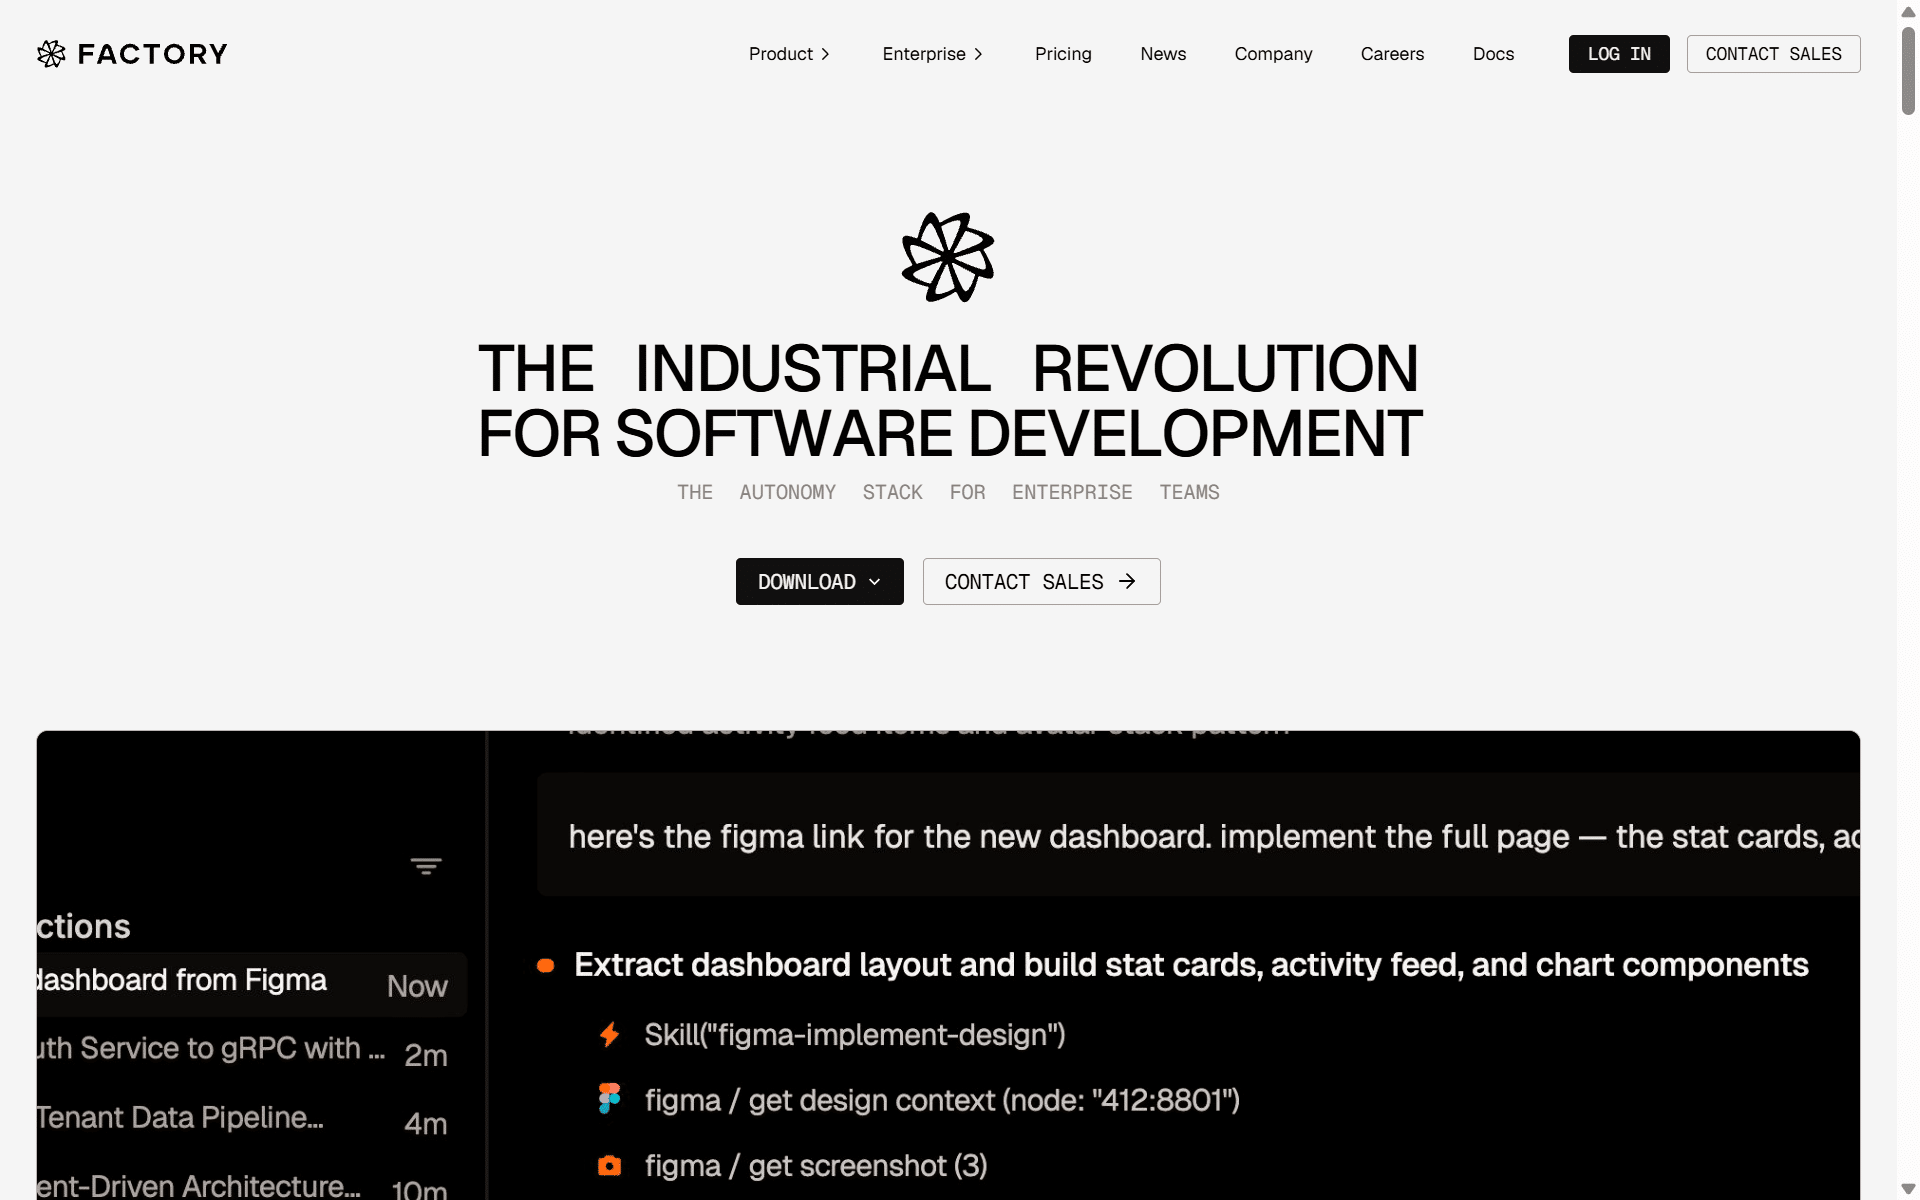This screenshot has width=1920, height=1200.
Task: Click the figma link prompt message box
Action: click(1198, 834)
